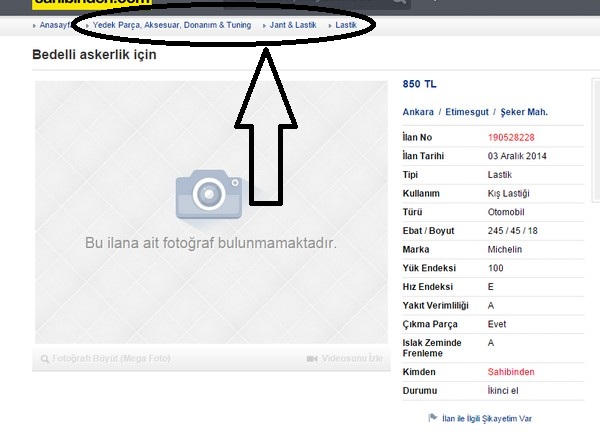Viewport: 600px width, 438px height.
Task: Click Şeker Mah. neighborhood link
Action: [524, 112]
